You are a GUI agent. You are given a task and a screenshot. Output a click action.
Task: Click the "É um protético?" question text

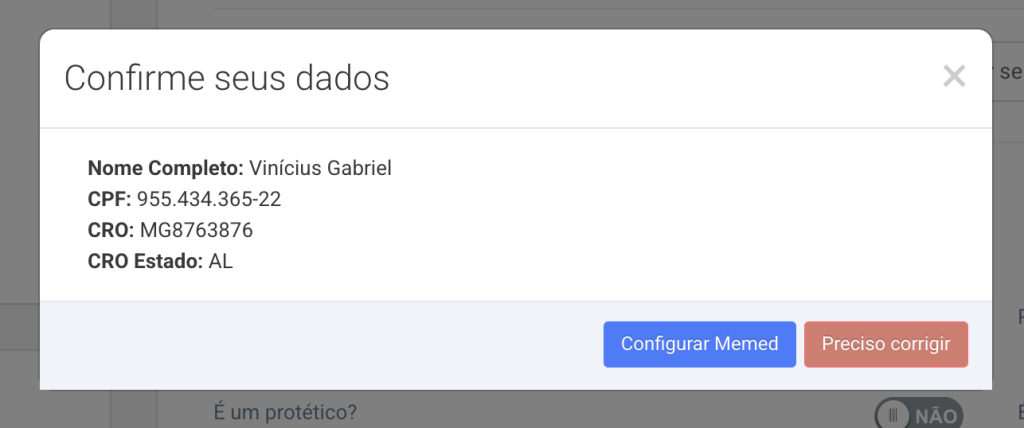pos(286,412)
